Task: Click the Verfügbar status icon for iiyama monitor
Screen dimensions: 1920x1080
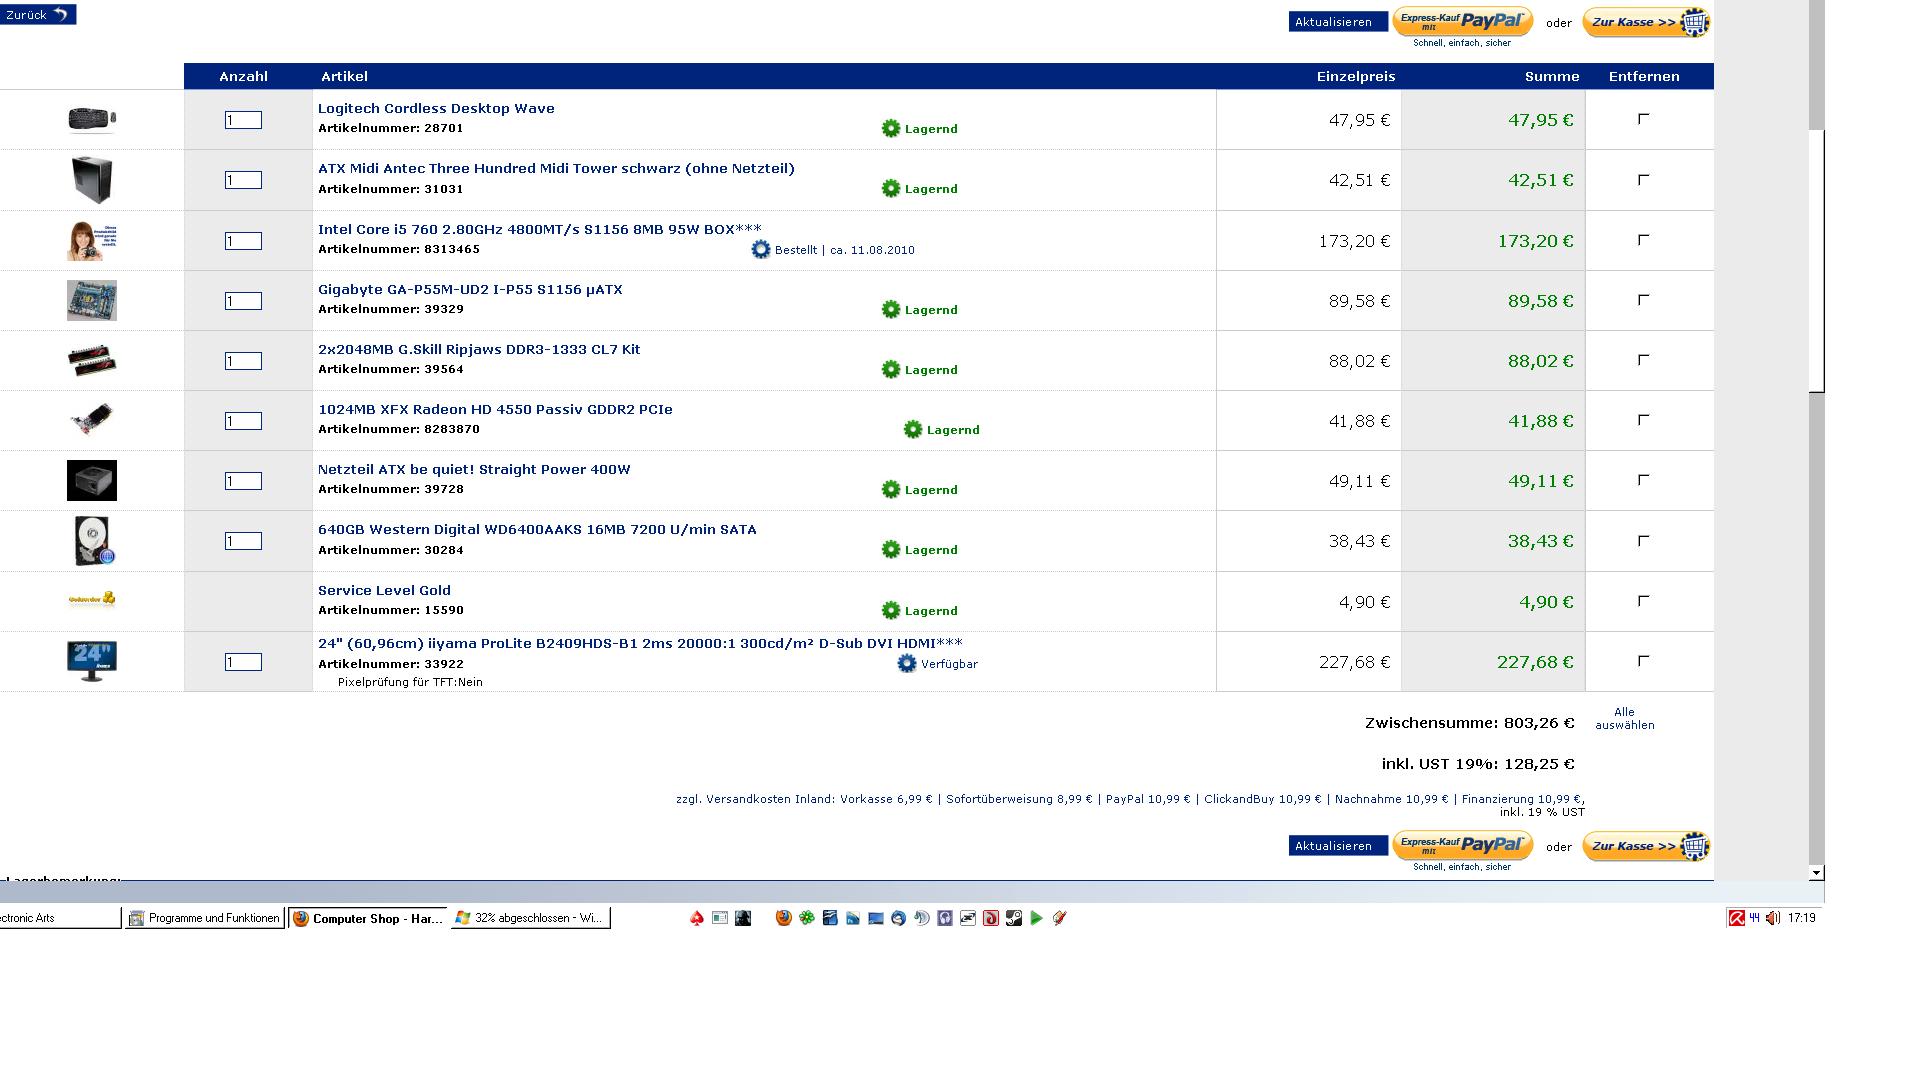Action: point(907,663)
